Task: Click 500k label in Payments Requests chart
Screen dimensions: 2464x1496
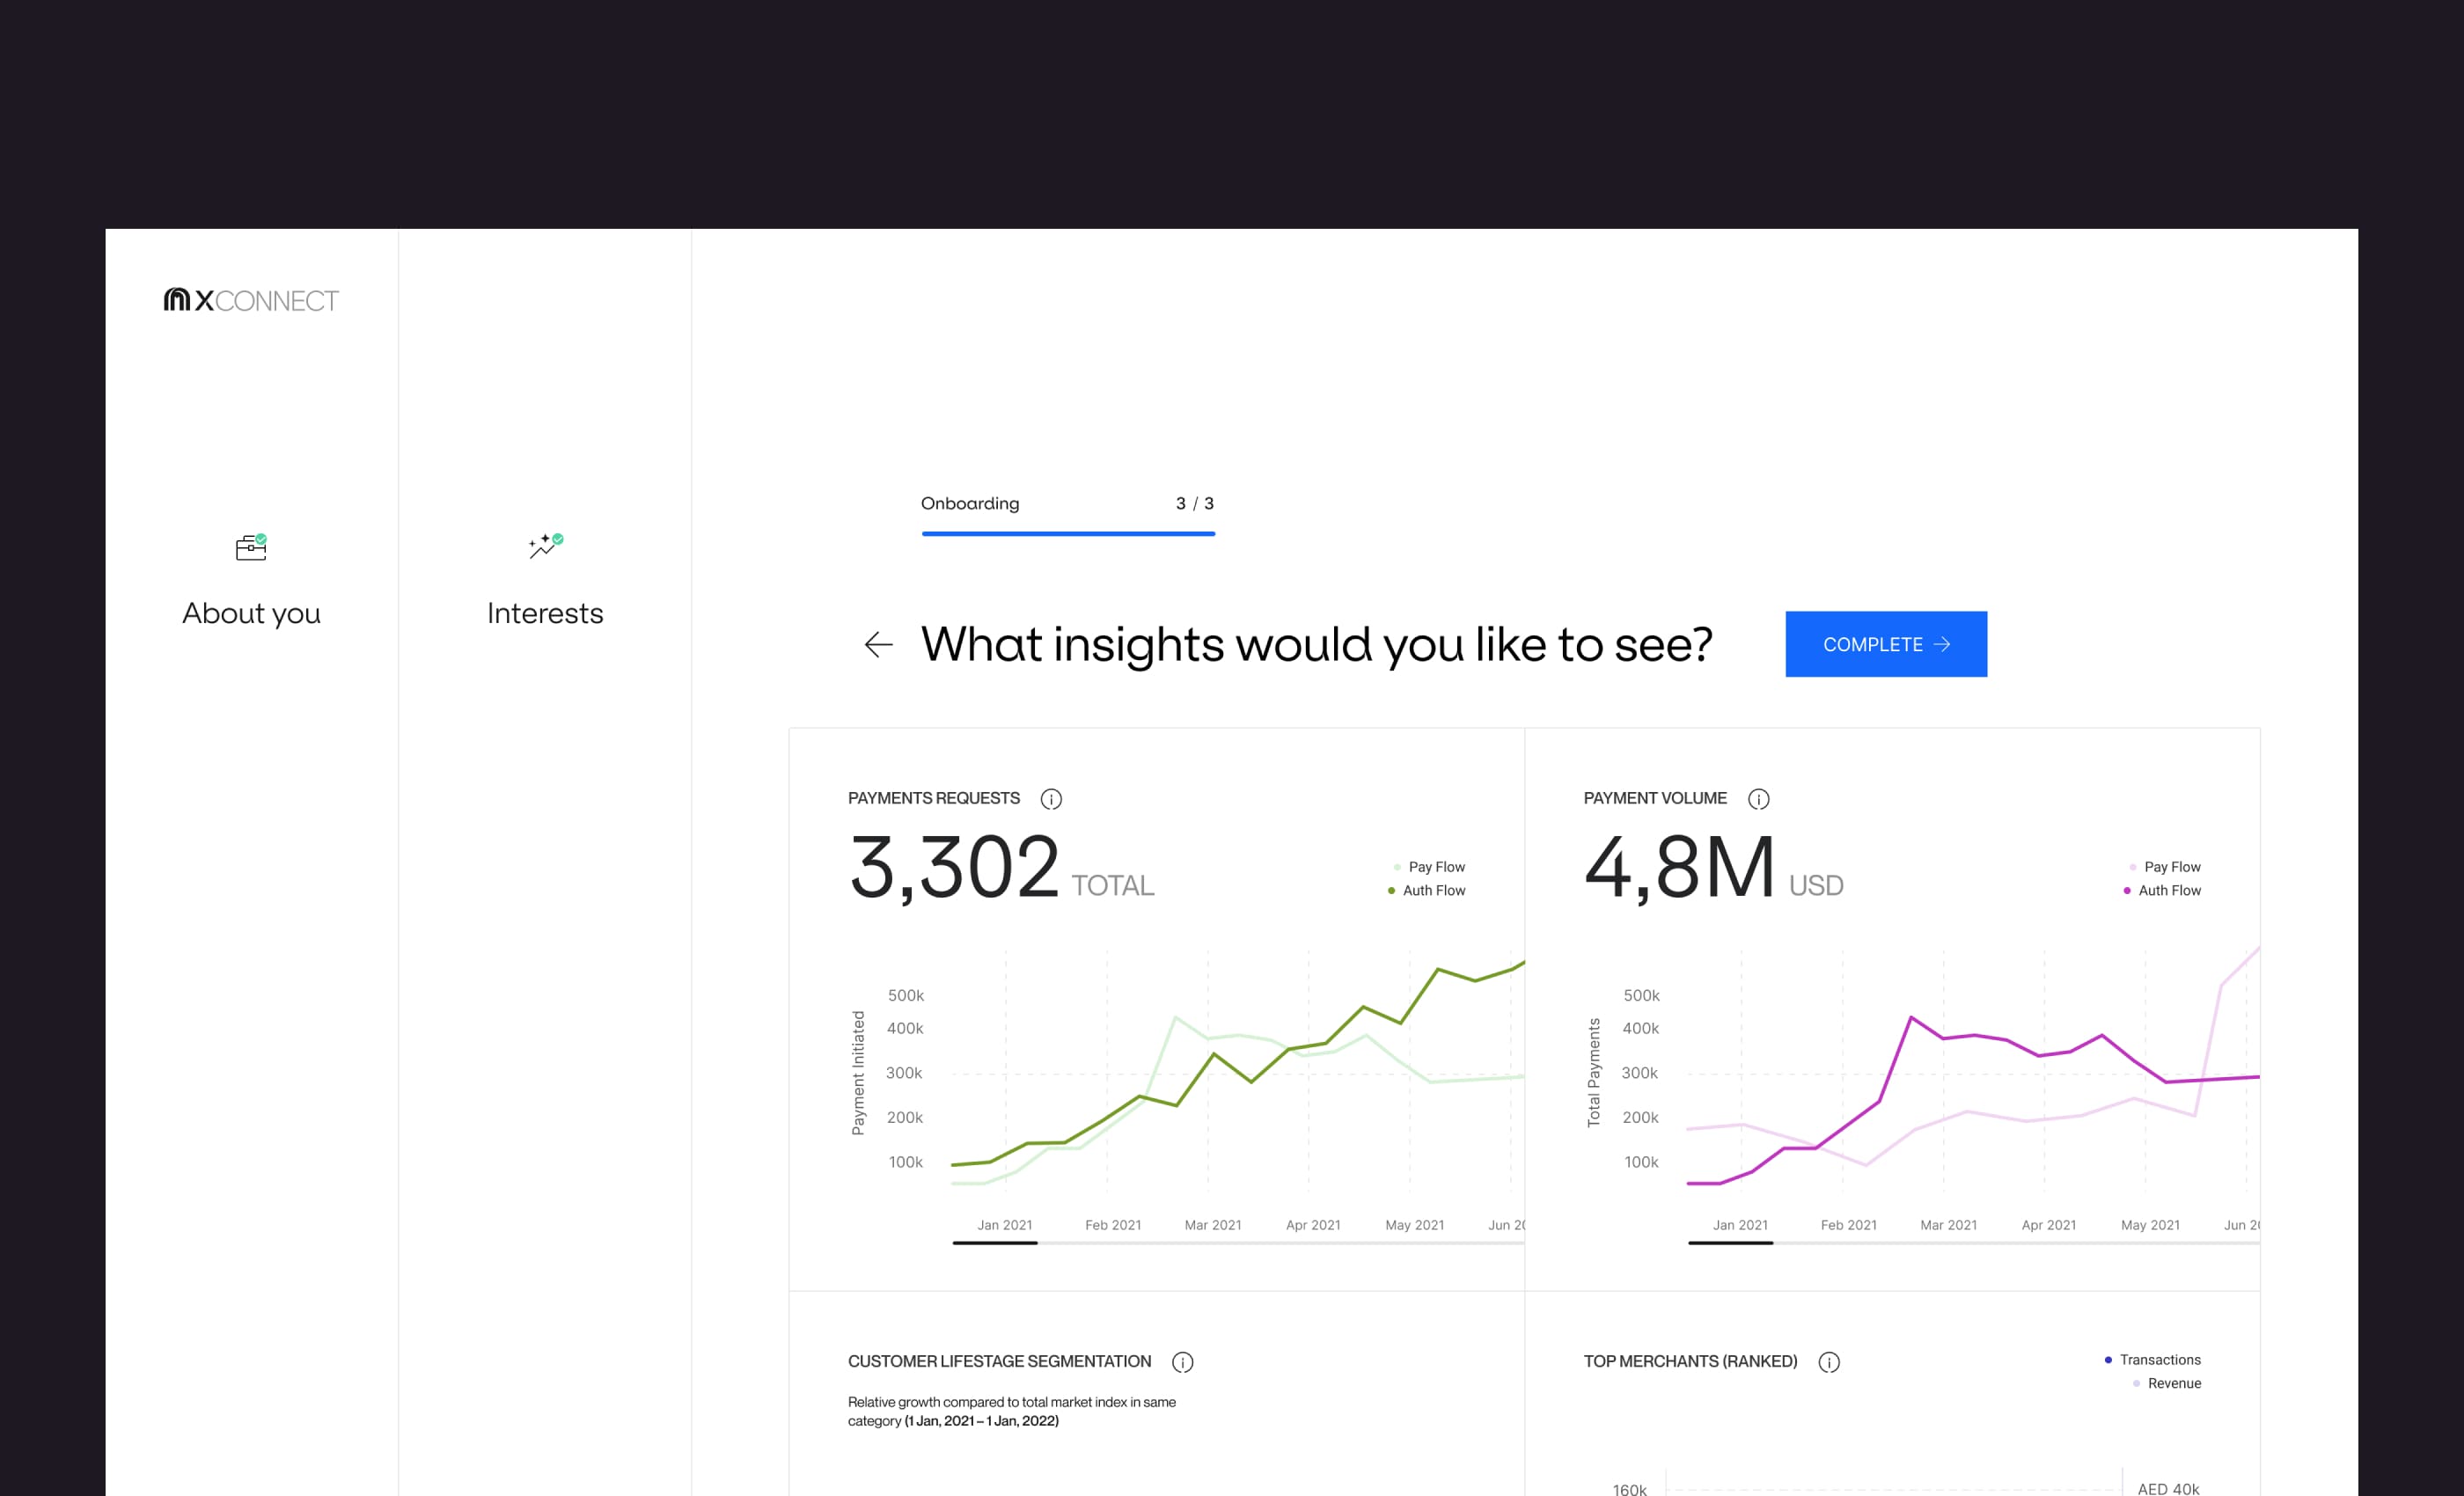Action: coord(905,995)
